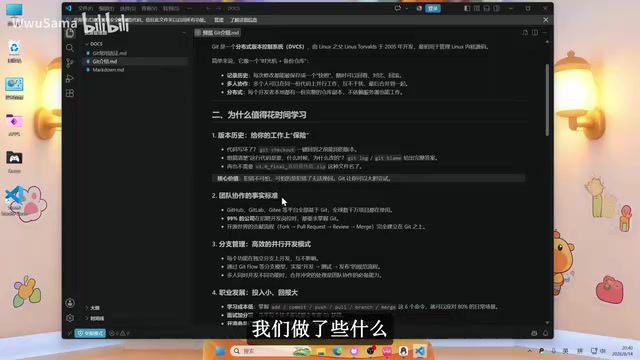Viewport: 640px width, 360px height.
Task: Open Microsoft Edge from taskbar
Action: click(x=338, y=351)
